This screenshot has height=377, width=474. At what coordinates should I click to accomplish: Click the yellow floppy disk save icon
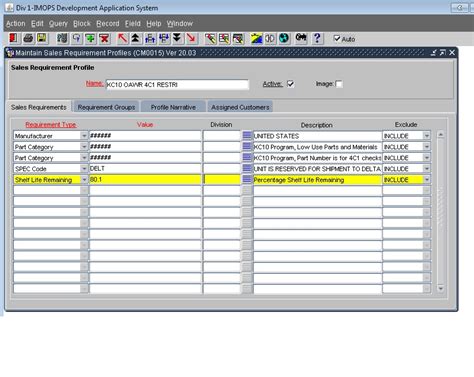(x=42, y=38)
